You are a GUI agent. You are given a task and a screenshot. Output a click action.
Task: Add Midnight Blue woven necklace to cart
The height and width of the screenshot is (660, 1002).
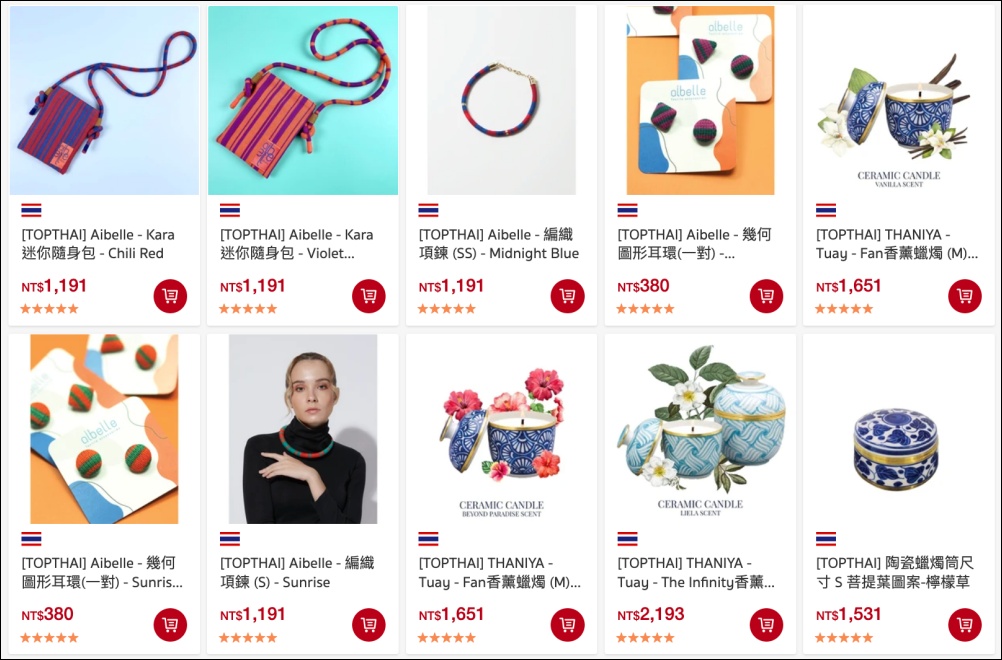pos(567,296)
